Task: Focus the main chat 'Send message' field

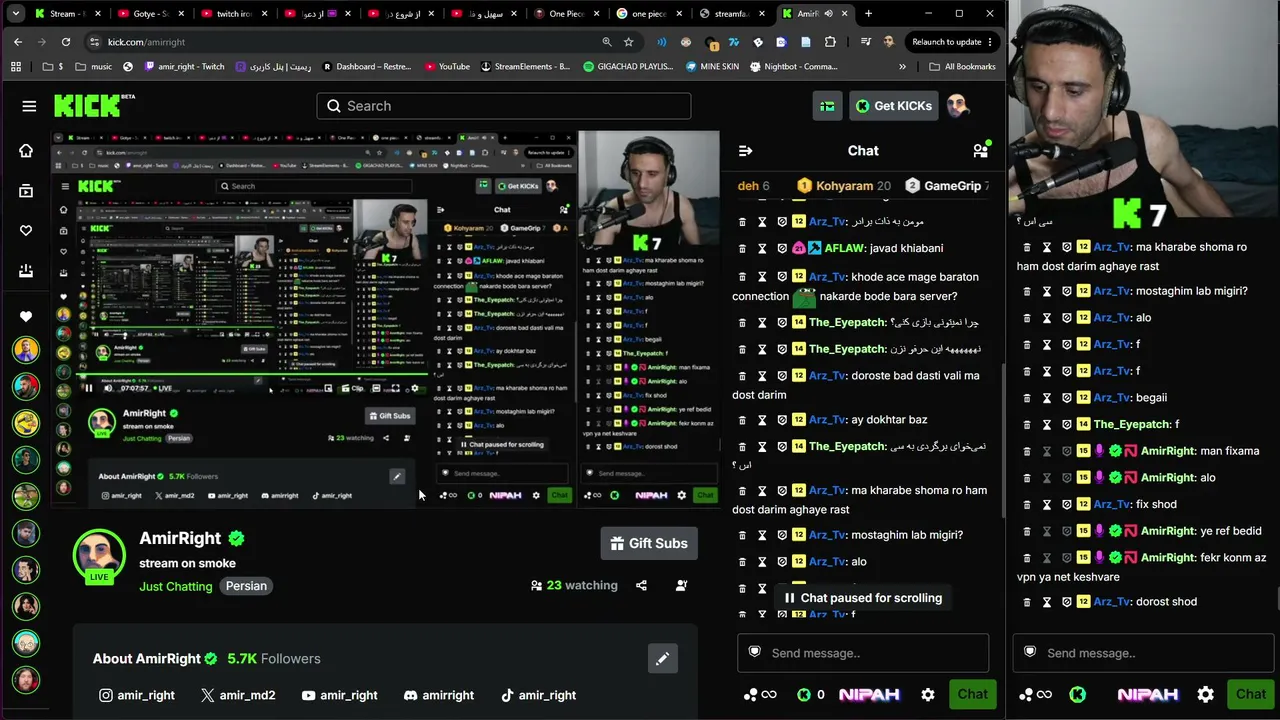Action: (x=863, y=653)
